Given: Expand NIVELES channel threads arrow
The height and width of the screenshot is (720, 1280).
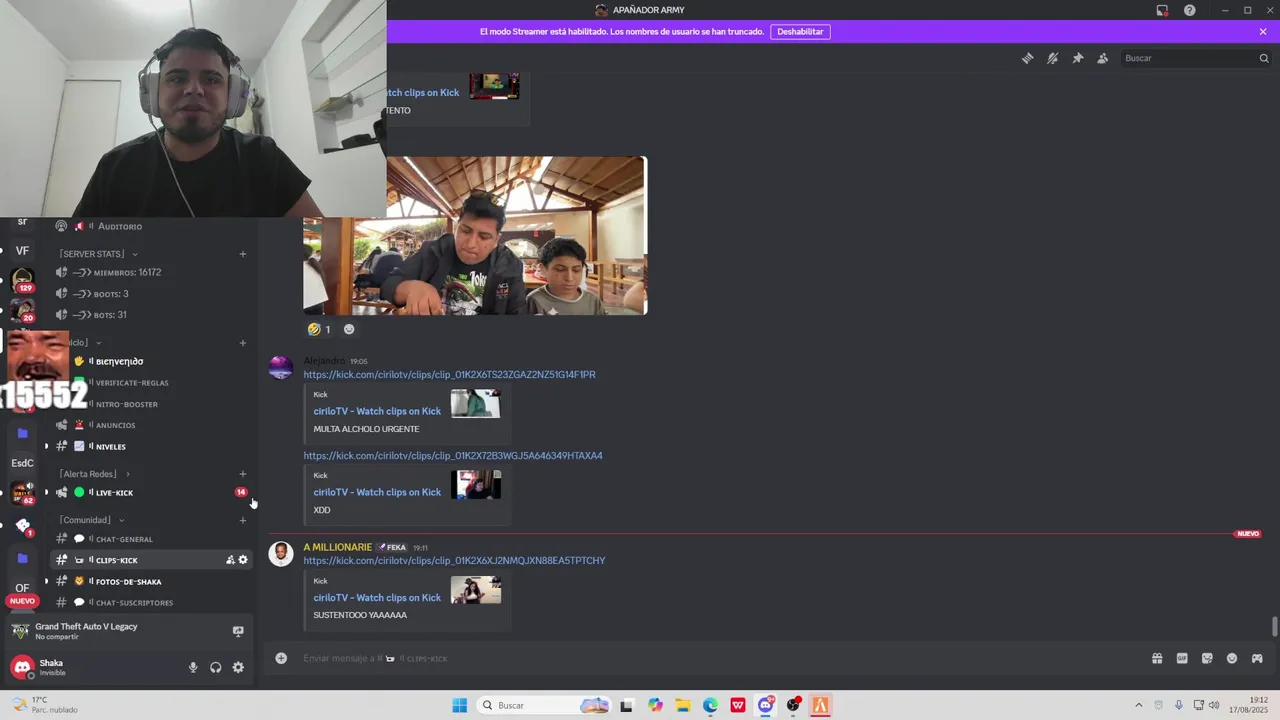Looking at the screenshot, I should coord(46,446).
